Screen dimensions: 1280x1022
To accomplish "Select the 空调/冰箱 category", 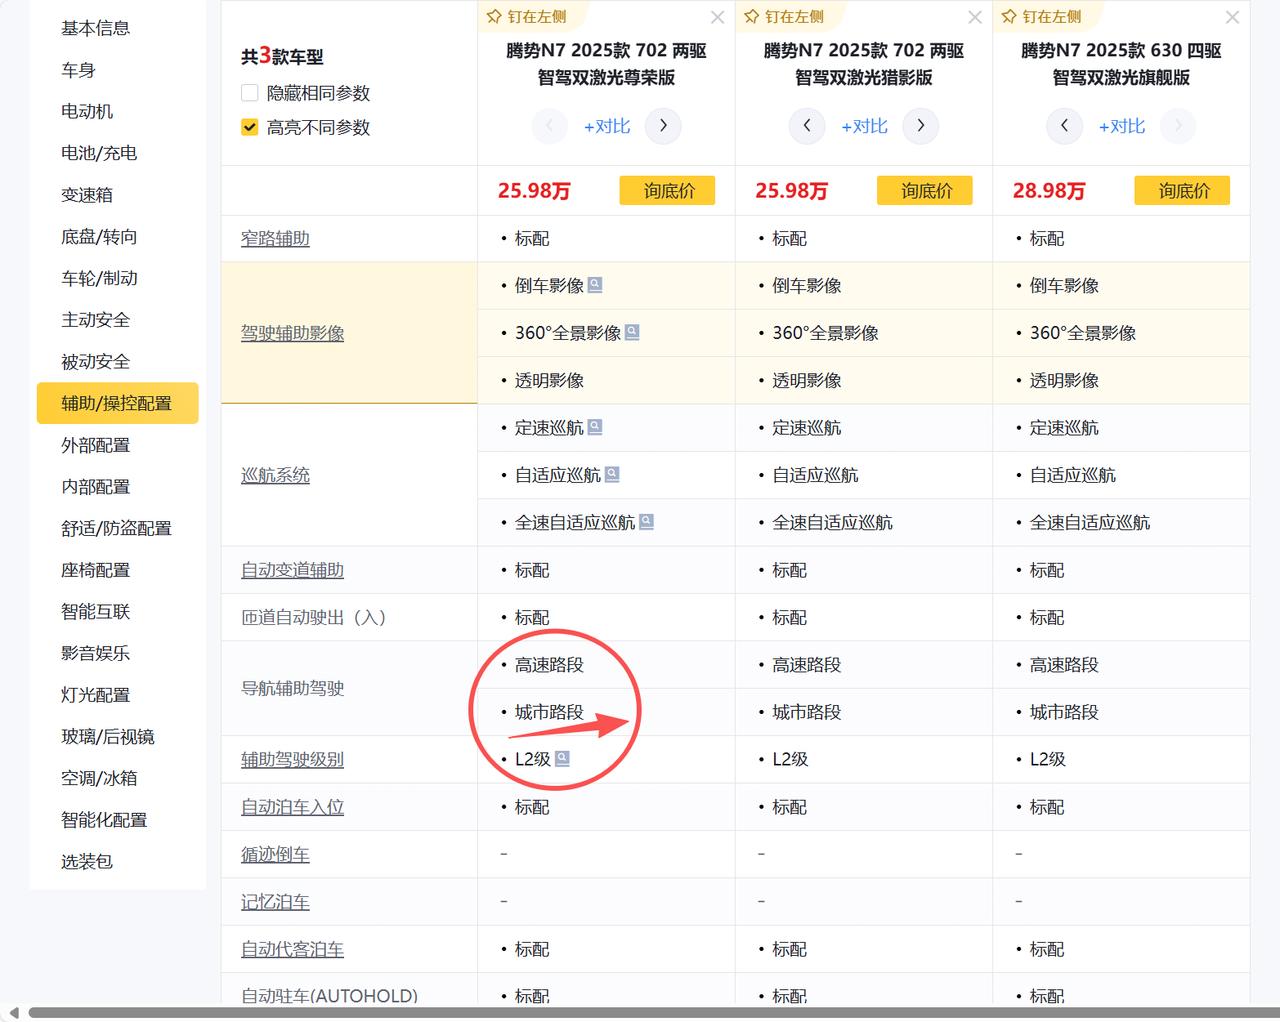I will point(99,778).
